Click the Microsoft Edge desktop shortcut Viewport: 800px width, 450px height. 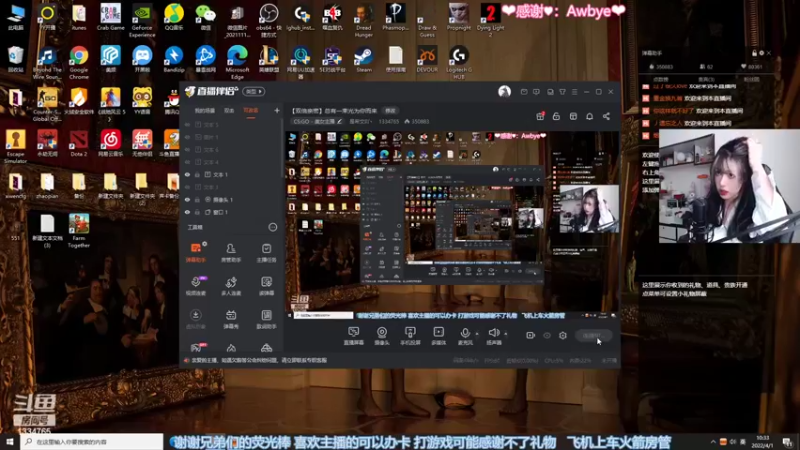point(237,62)
